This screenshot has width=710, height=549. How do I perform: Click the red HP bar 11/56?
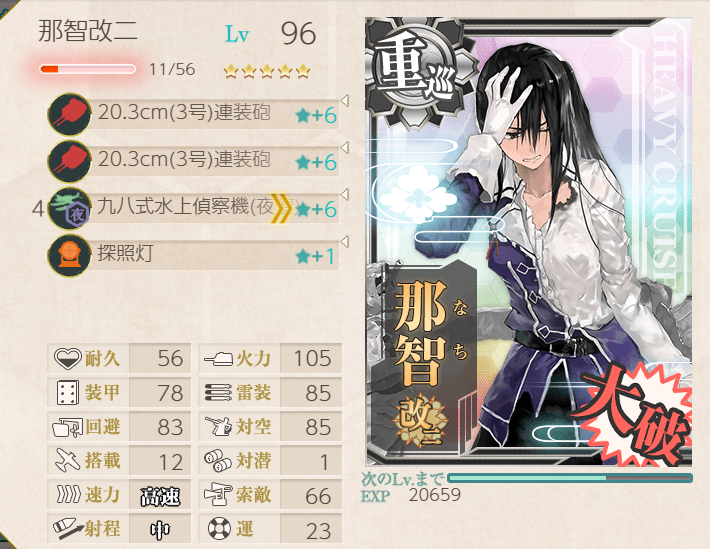pyautogui.click(x=87, y=69)
